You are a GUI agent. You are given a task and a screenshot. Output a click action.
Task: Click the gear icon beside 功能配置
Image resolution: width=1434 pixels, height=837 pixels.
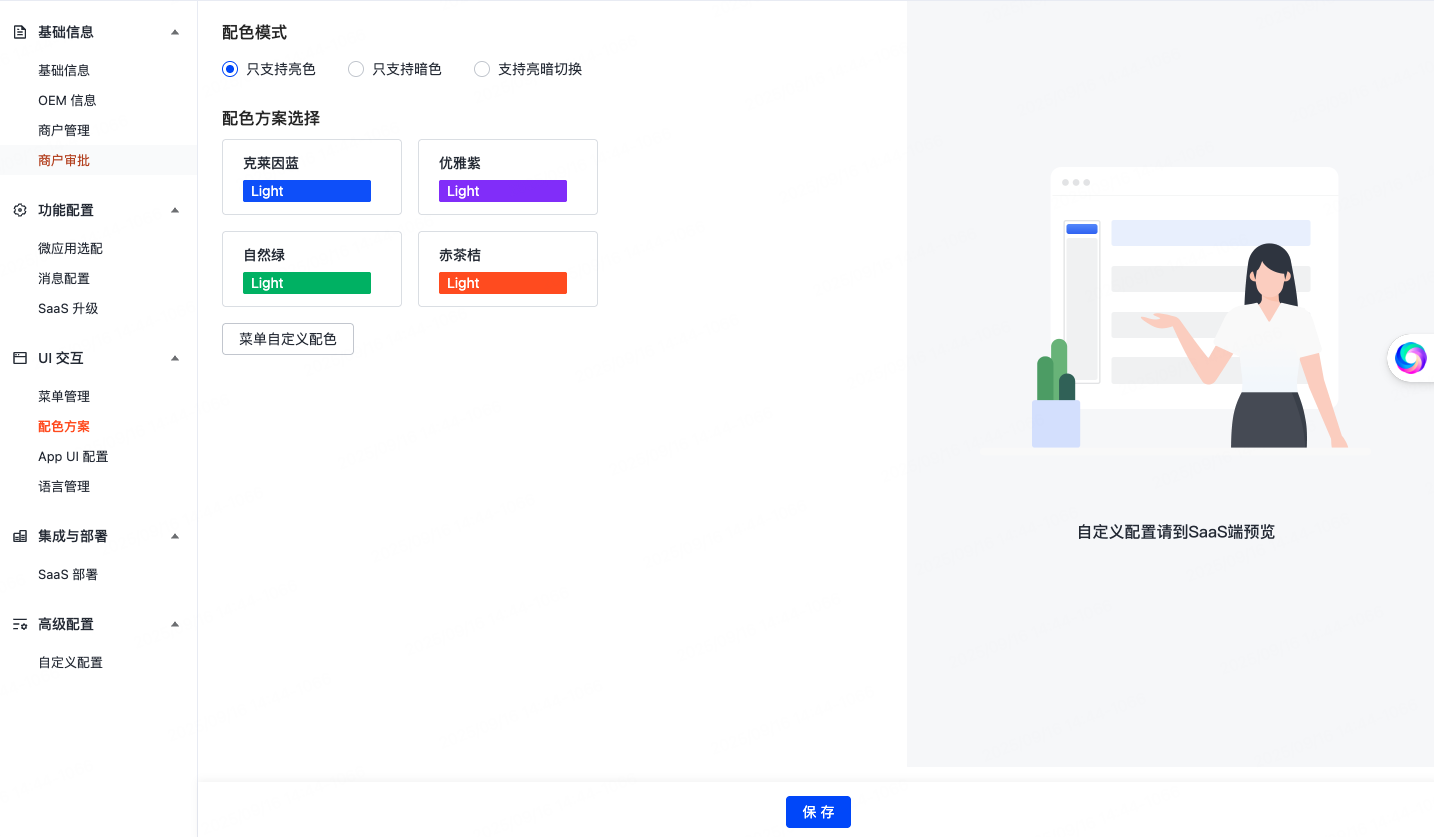coord(19,210)
